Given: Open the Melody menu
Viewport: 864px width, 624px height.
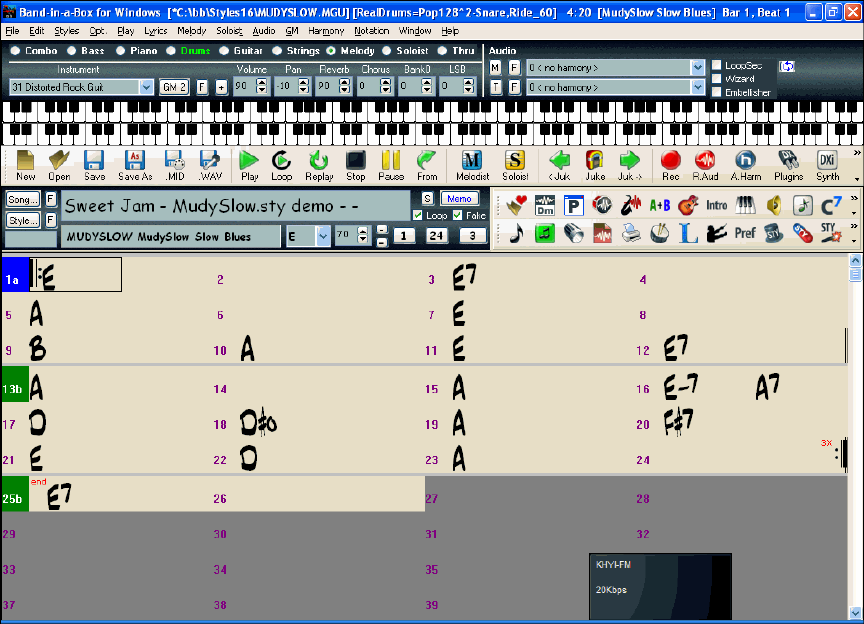Looking at the screenshot, I should tap(192, 31).
